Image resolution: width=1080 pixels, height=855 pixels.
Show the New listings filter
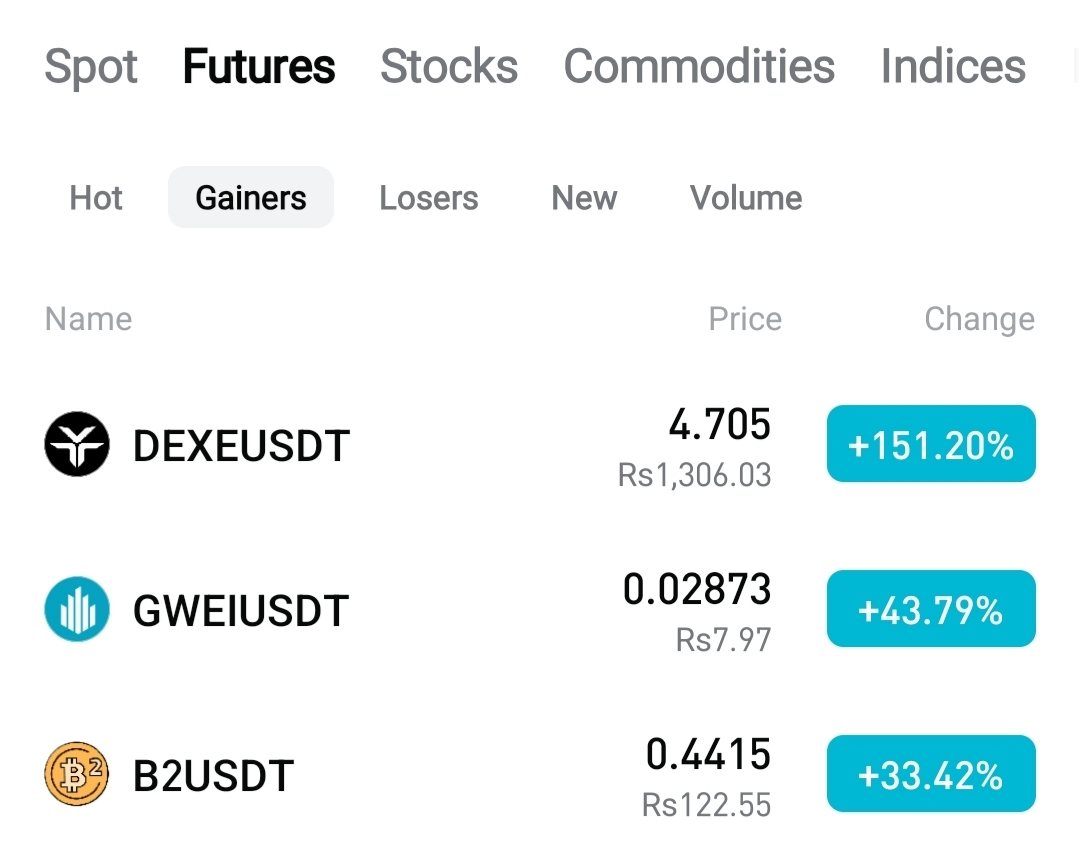coord(584,198)
